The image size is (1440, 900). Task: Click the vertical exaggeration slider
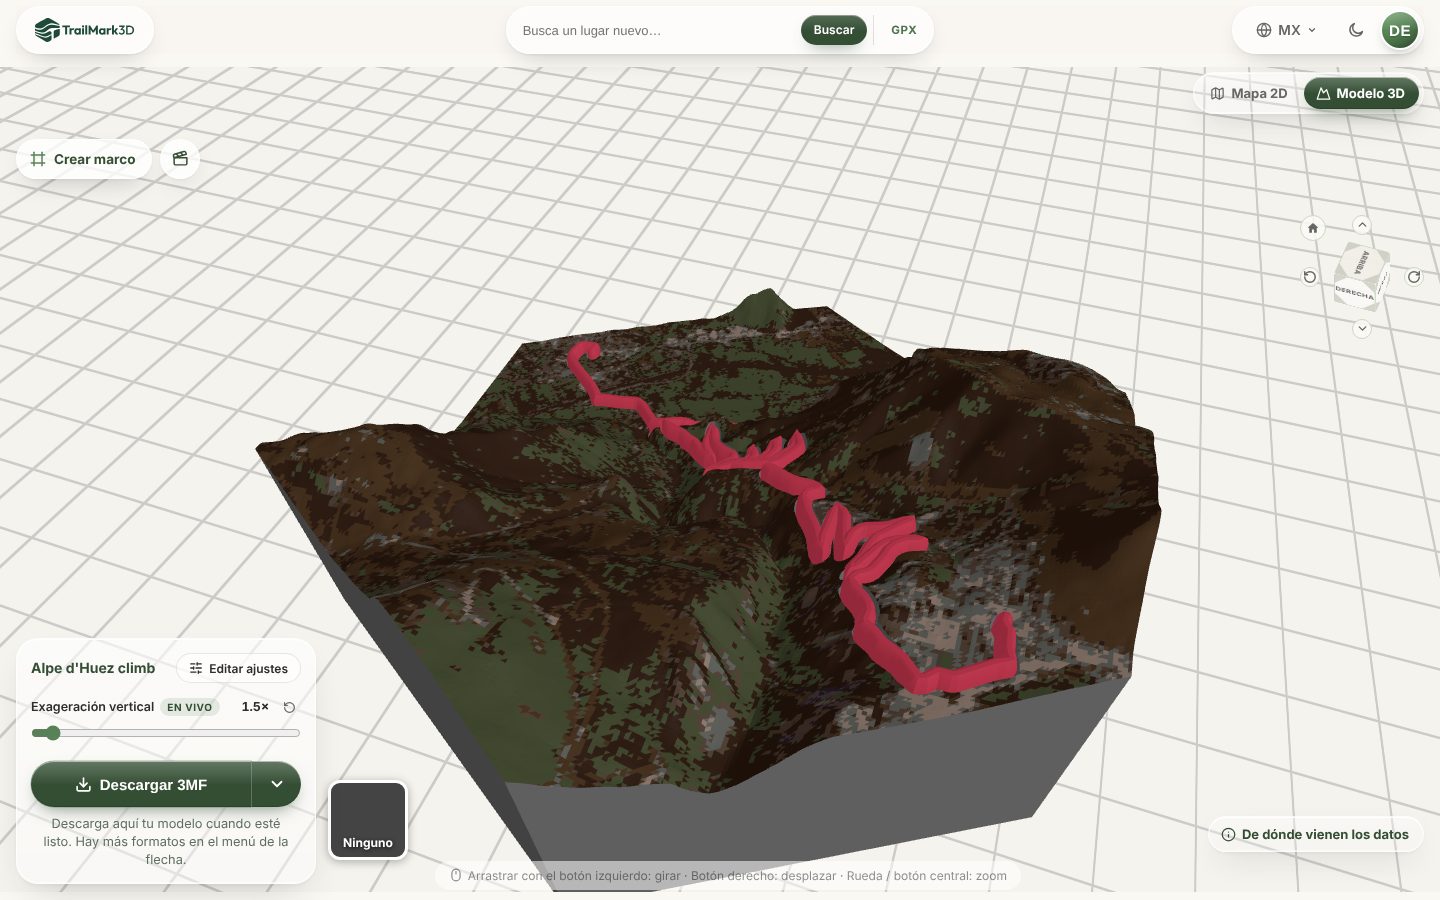[165, 733]
